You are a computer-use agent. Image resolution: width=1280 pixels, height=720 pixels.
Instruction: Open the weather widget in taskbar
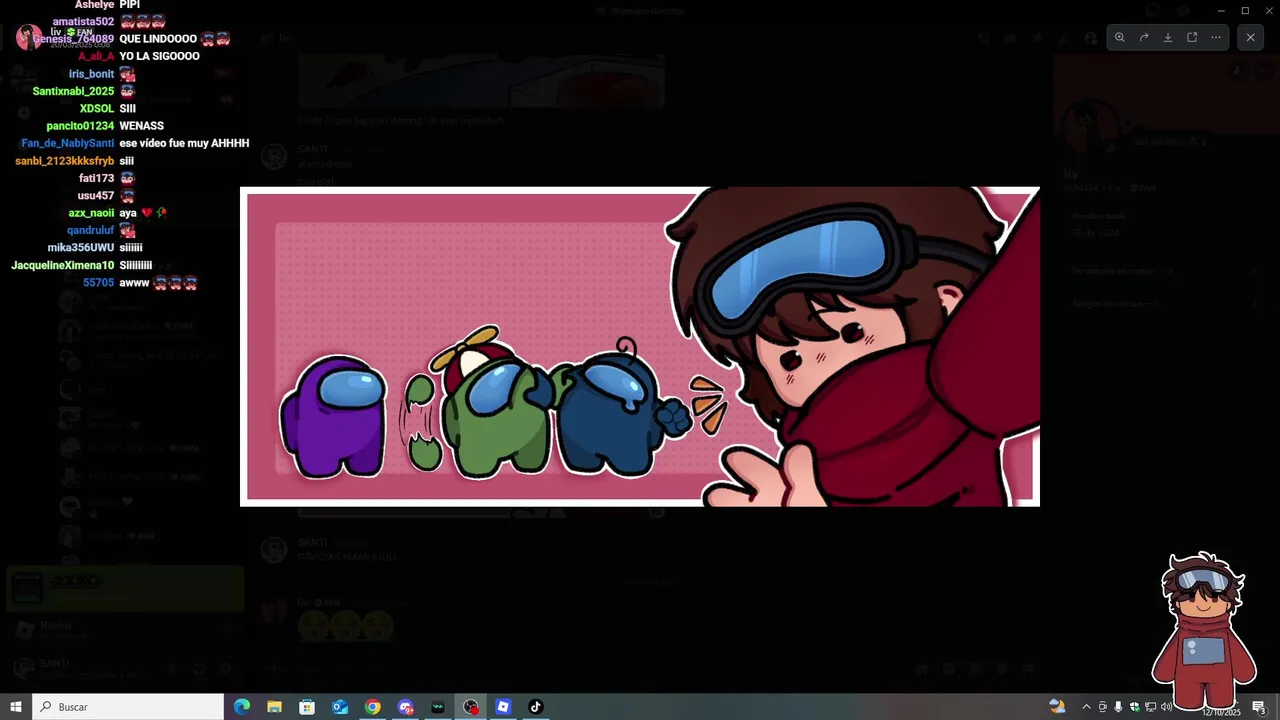(1057, 707)
